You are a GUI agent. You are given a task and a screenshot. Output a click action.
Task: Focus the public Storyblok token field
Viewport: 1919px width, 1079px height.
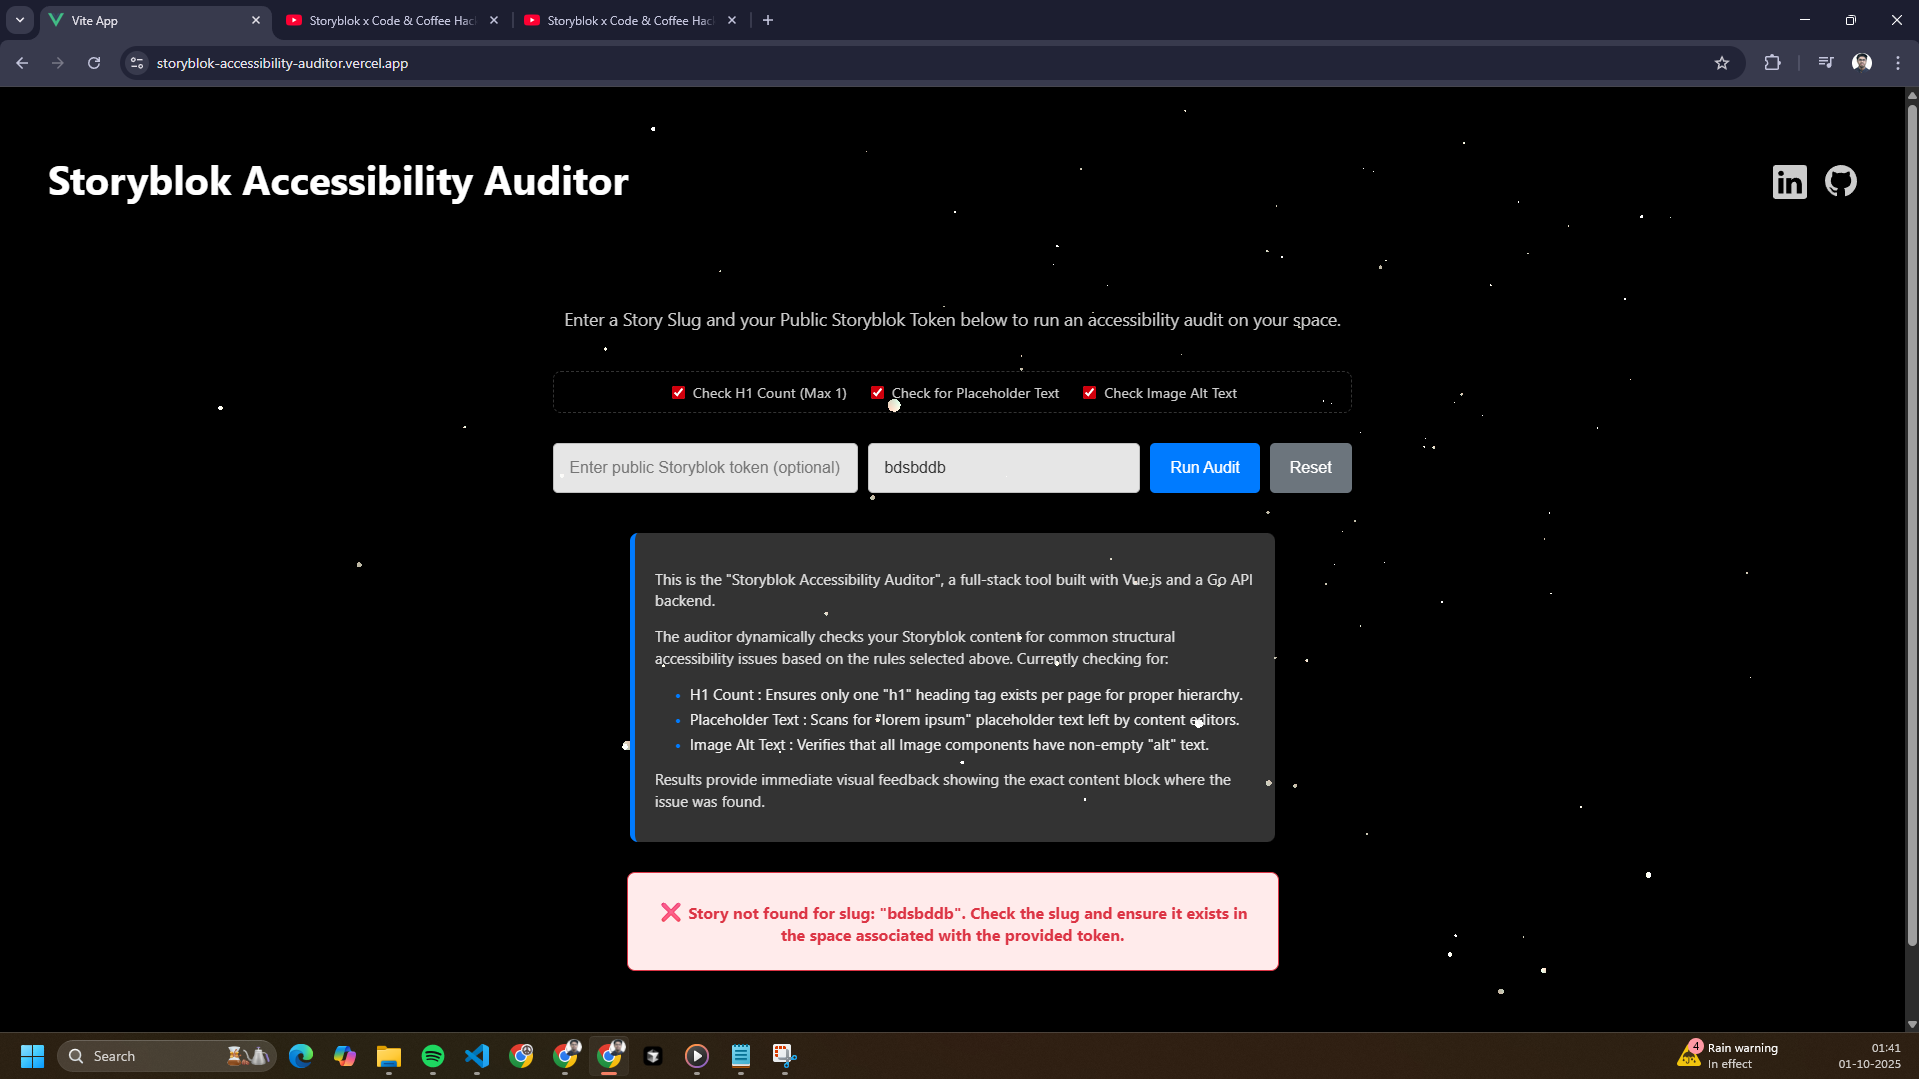[x=705, y=468]
